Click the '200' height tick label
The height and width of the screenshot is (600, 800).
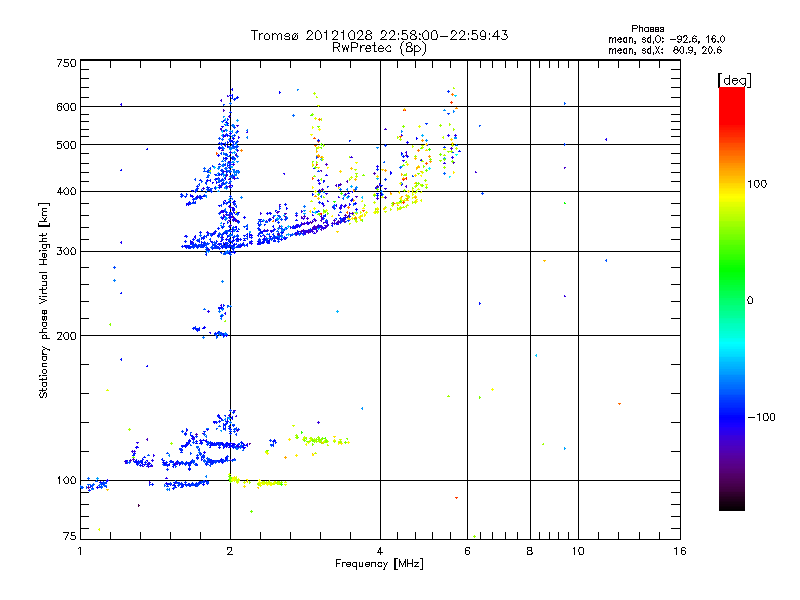(x=66, y=336)
